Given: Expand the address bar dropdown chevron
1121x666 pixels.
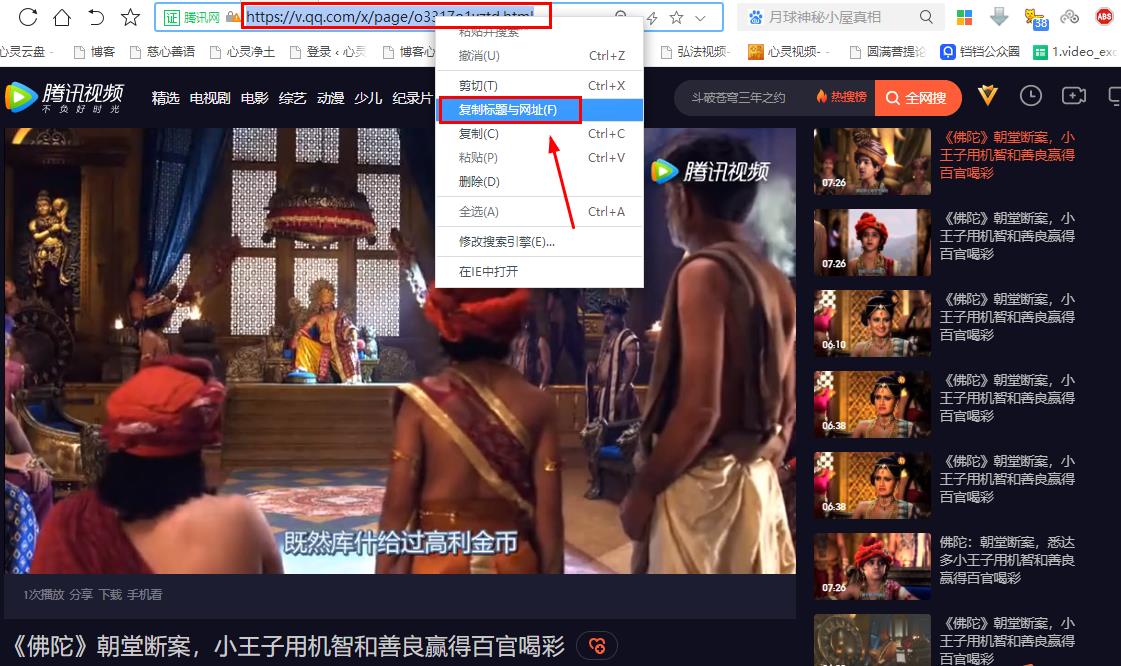Looking at the screenshot, I should click(701, 18).
